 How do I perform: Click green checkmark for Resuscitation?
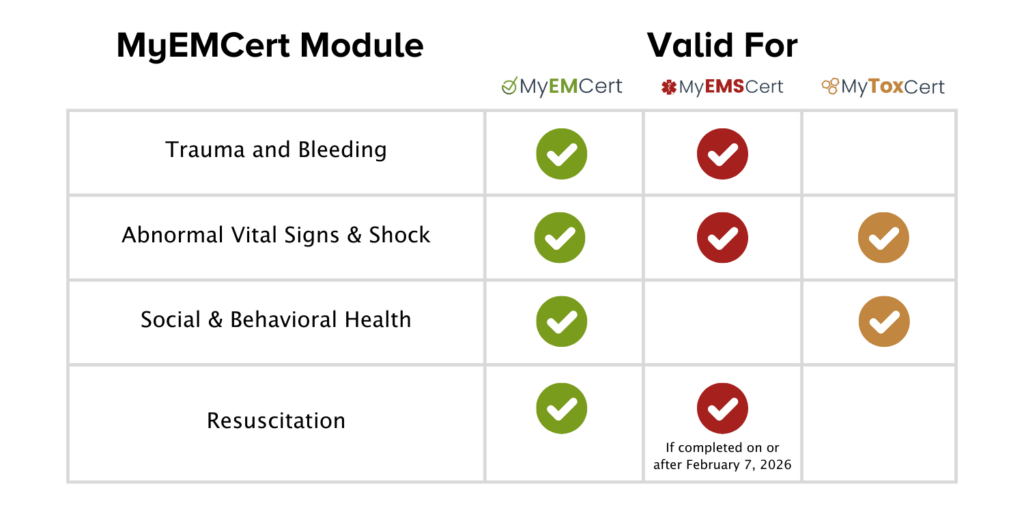coord(561,408)
